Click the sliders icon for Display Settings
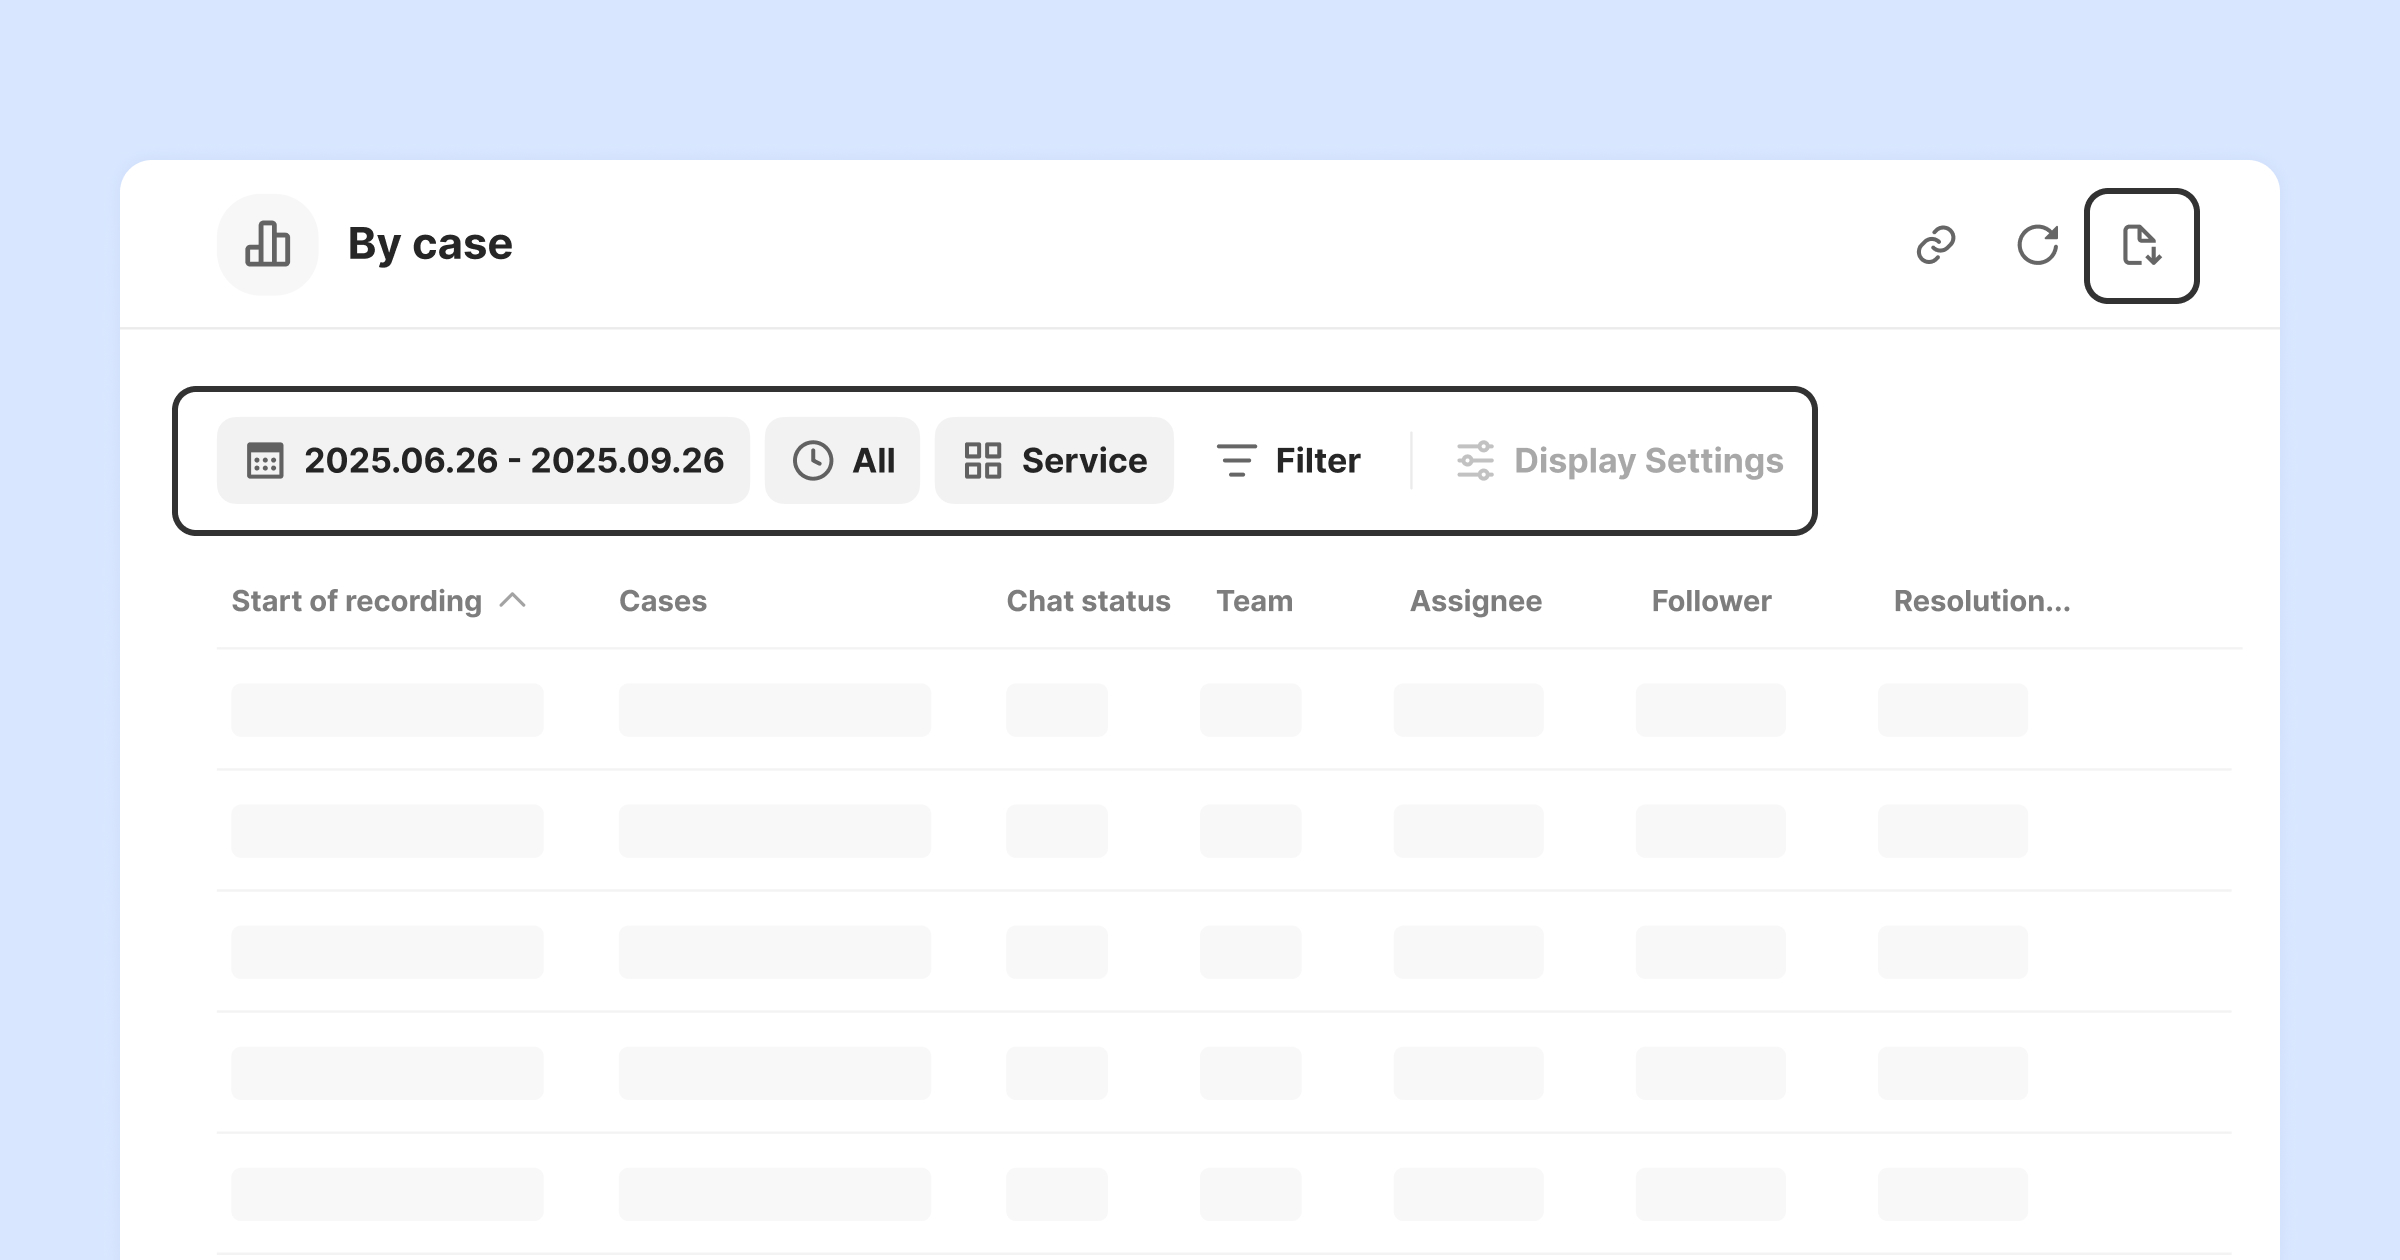Image resolution: width=2400 pixels, height=1260 pixels. [x=1475, y=461]
